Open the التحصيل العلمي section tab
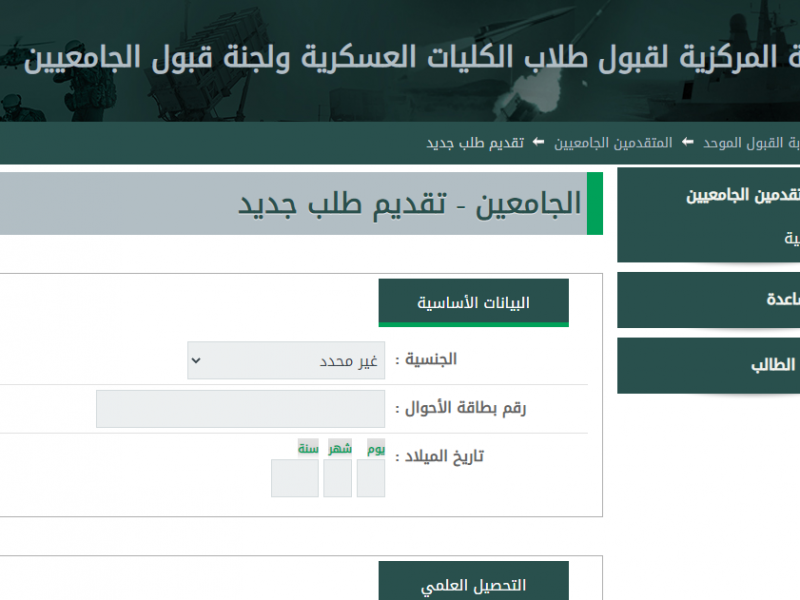 pos(473,585)
